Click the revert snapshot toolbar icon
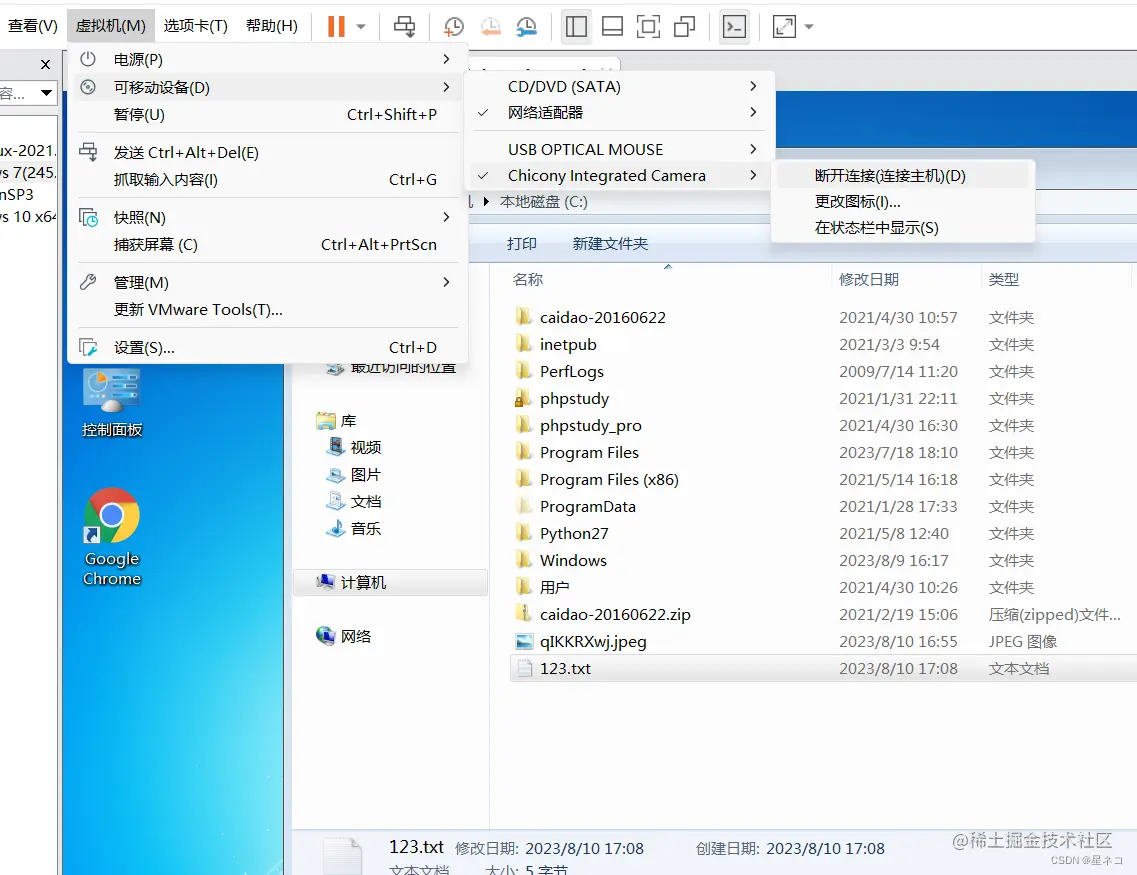 (491, 27)
